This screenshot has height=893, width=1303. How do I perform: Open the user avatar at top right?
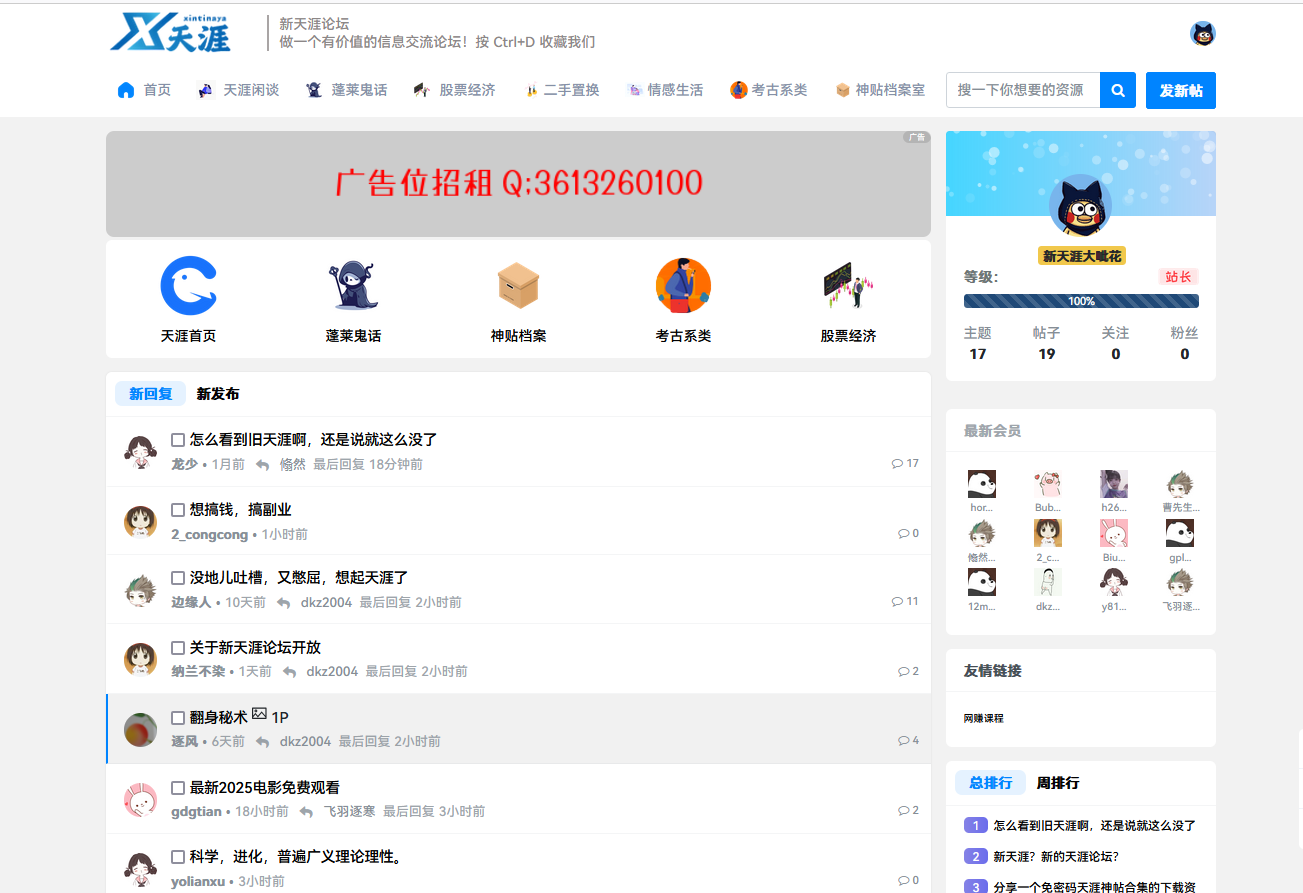click(x=1203, y=33)
